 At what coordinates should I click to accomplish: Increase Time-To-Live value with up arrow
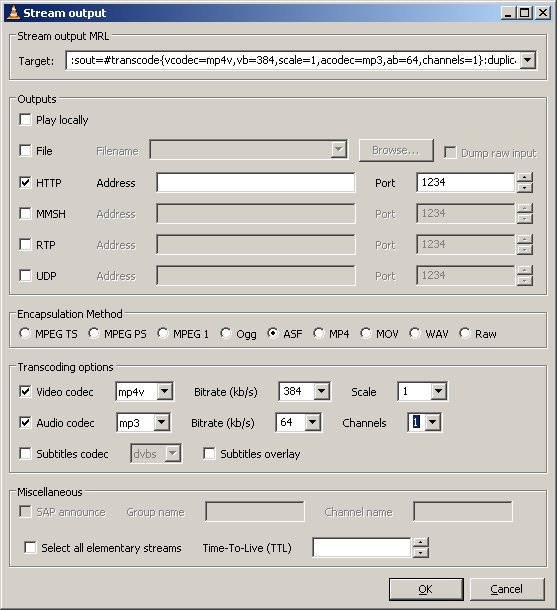[x=421, y=542]
